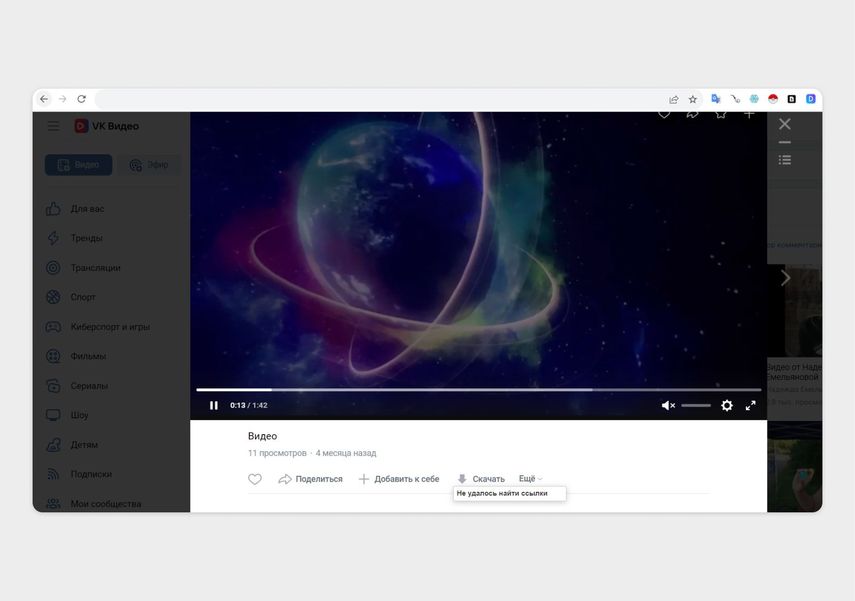Click the 0:13 / 1:42 time display
The width and height of the screenshot is (855, 601).
click(x=249, y=405)
